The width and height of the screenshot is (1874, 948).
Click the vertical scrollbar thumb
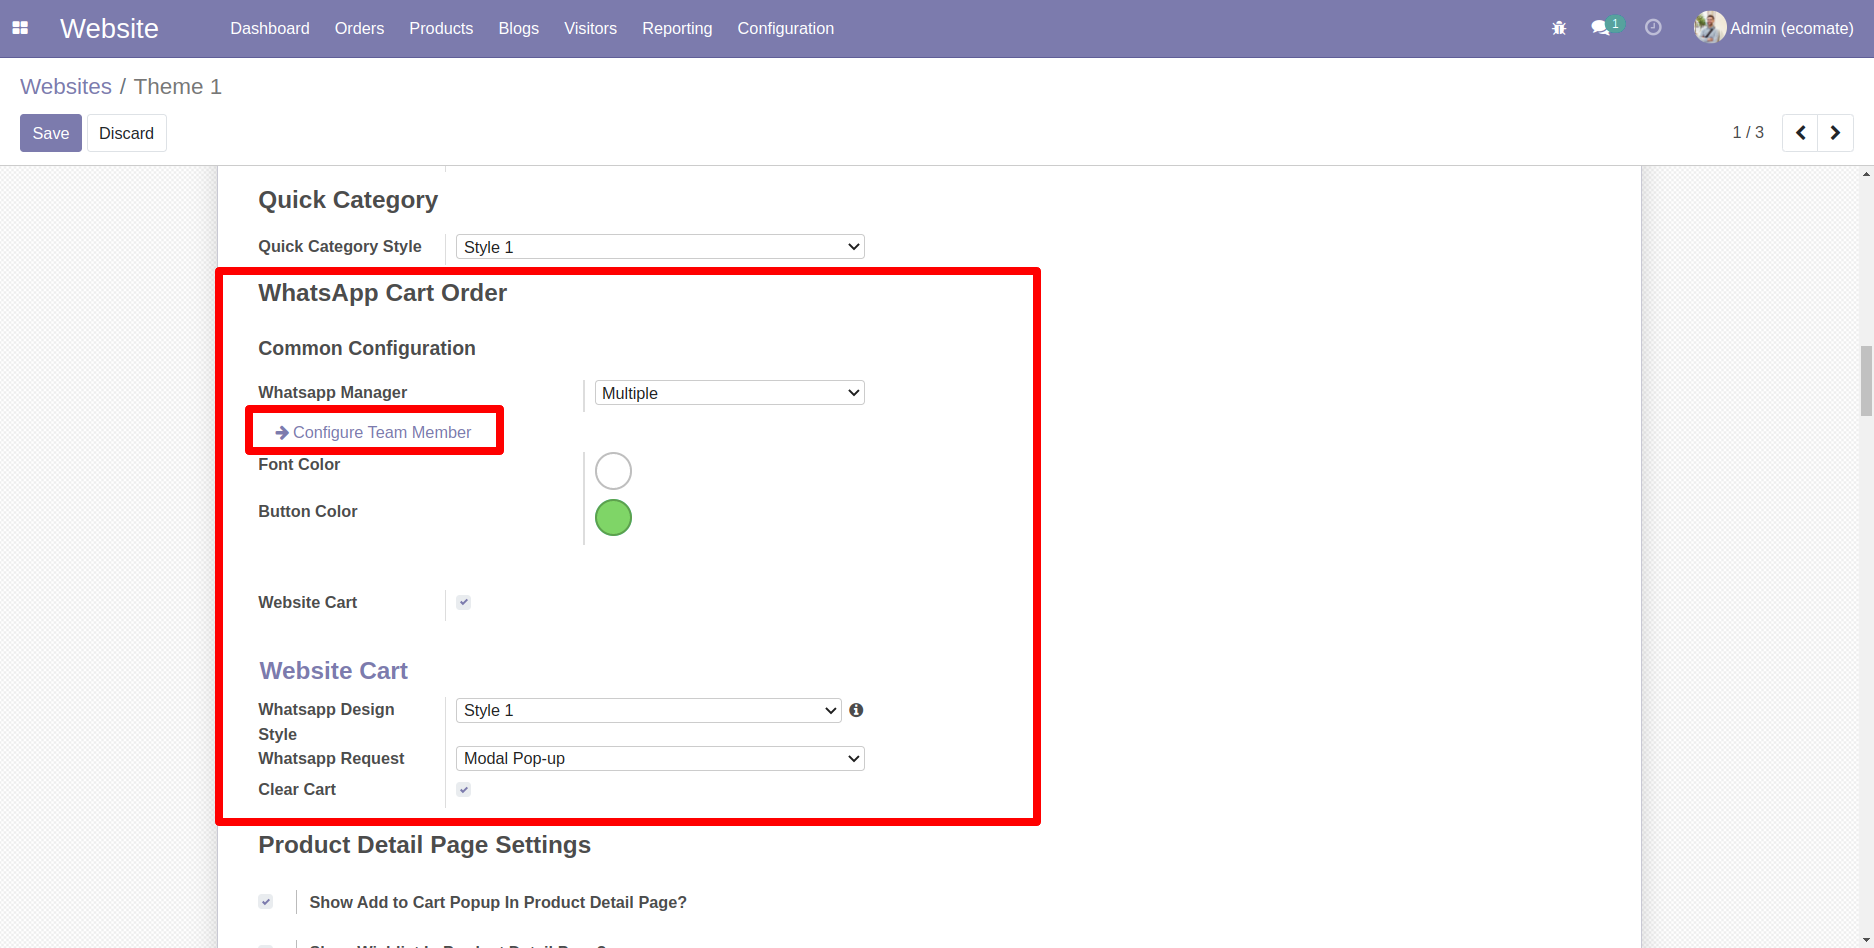pos(1866,381)
